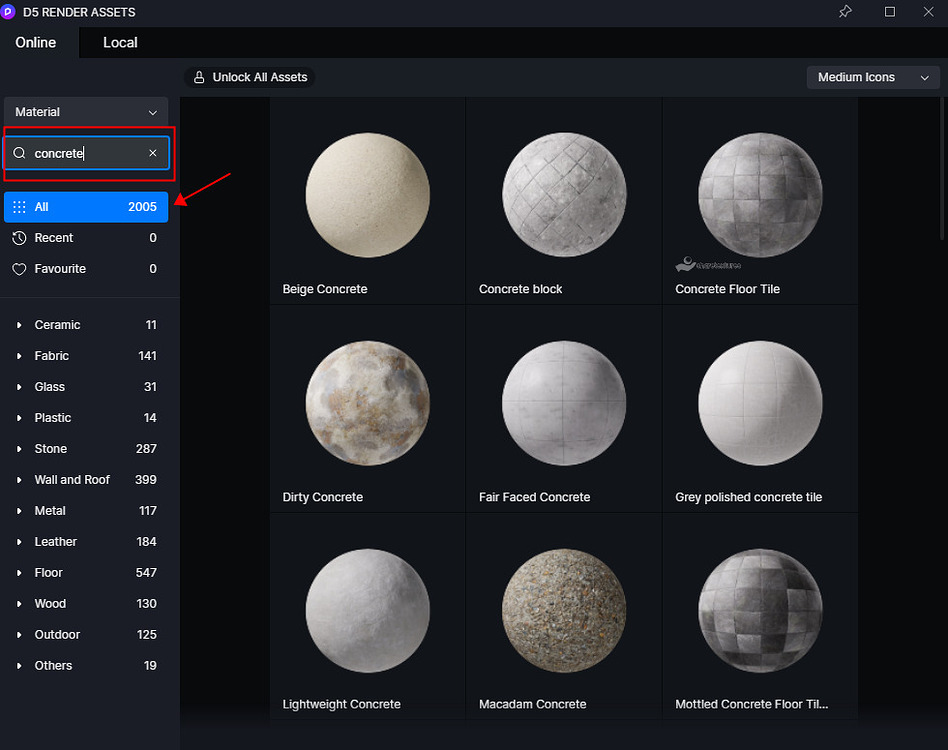This screenshot has width=948, height=750.
Task: Select the Metal category label
Action: [x=50, y=511]
